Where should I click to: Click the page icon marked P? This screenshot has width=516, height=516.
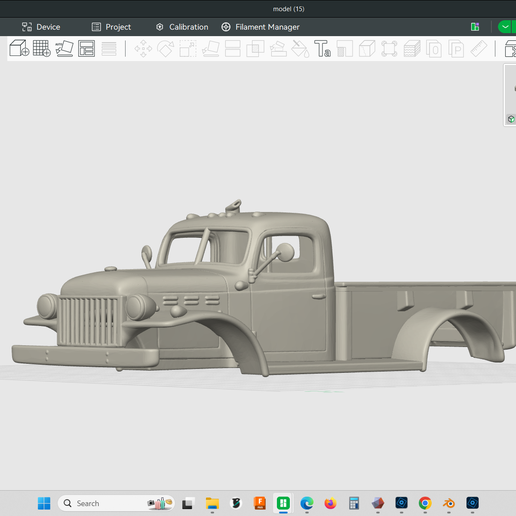pyautogui.click(x=456, y=49)
